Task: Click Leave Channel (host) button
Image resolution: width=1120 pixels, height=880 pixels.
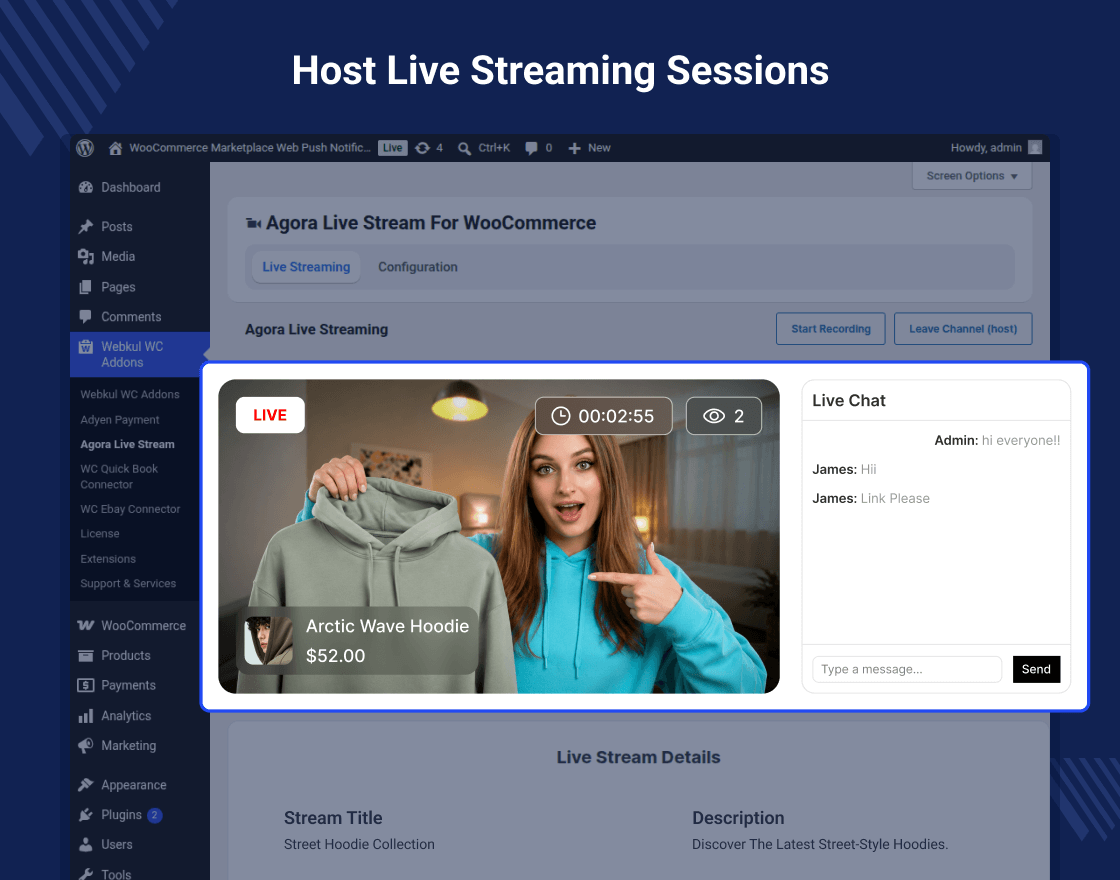Action: pos(963,329)
